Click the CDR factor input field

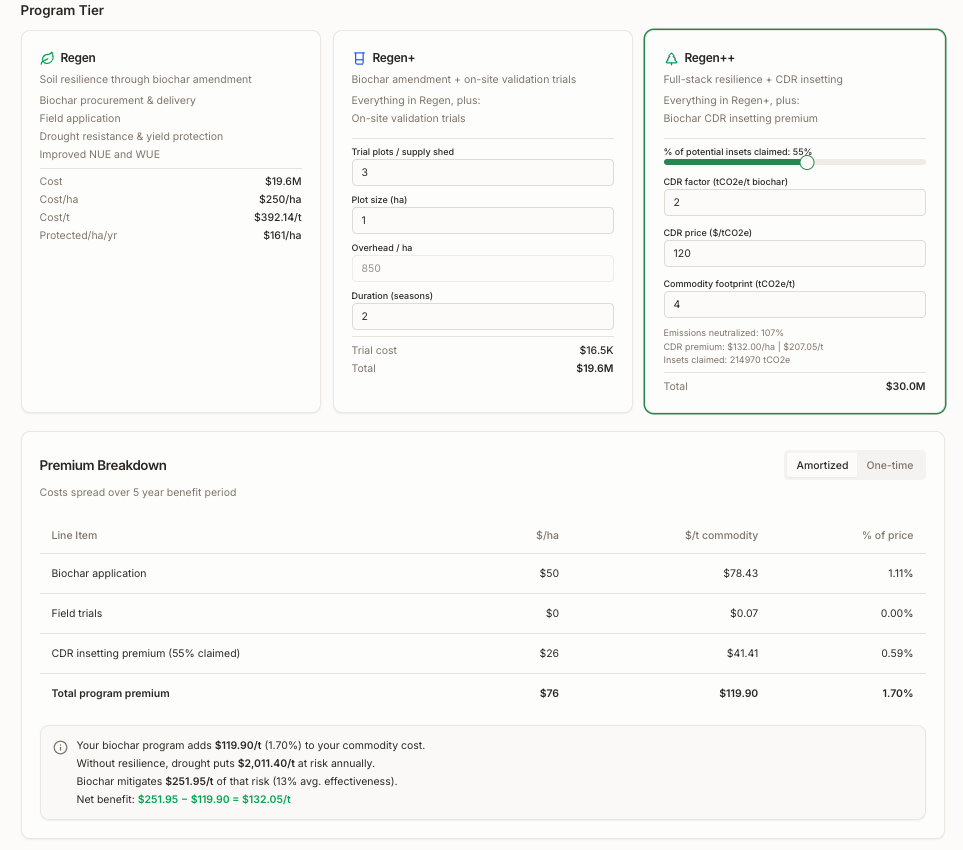pos(794,203)
